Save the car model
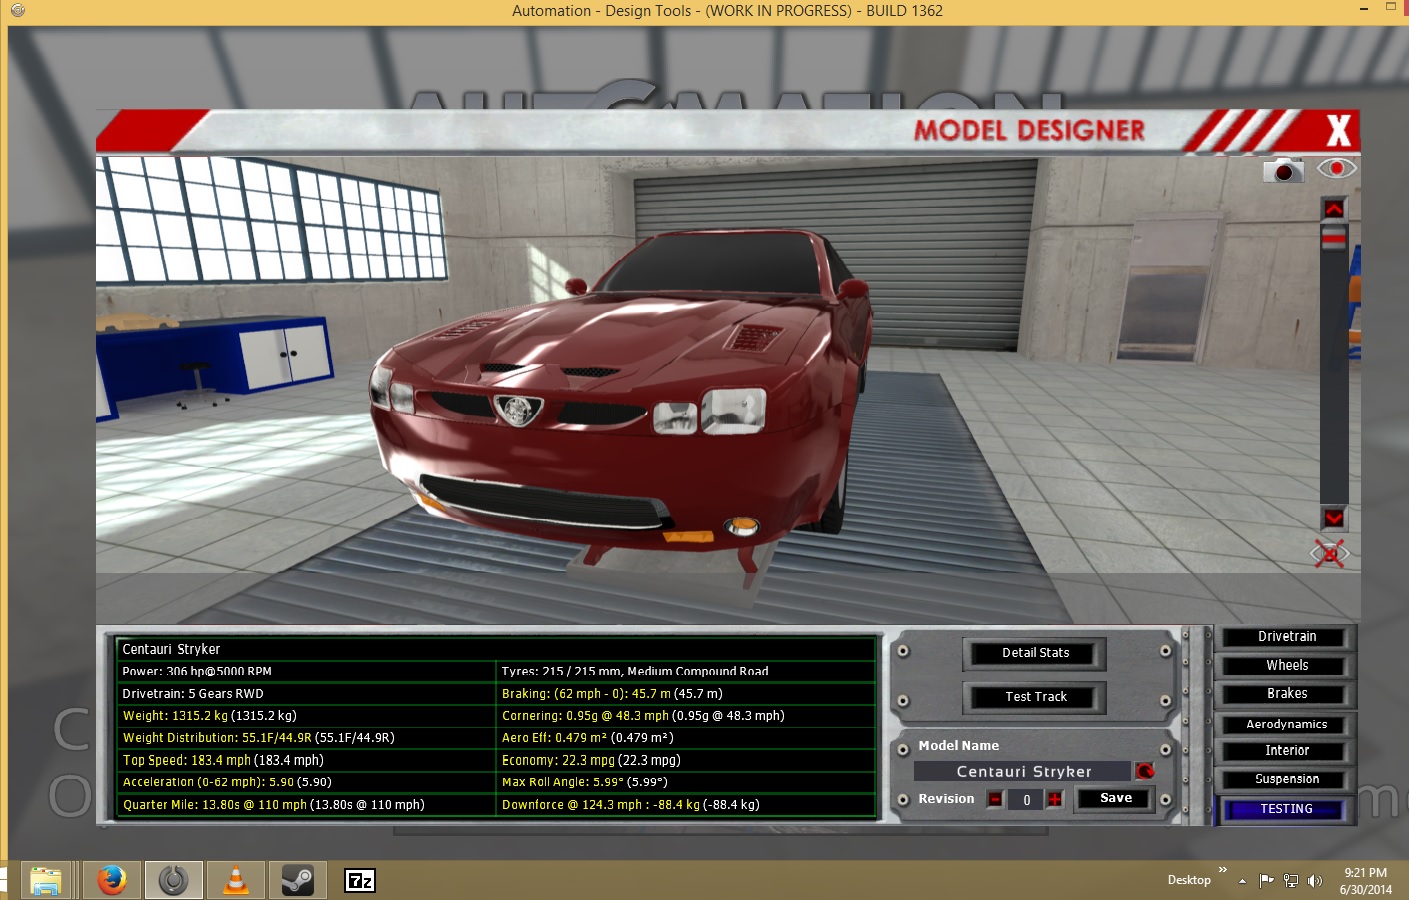Viewport: 1409px width, 900px height. [1115, 798]
